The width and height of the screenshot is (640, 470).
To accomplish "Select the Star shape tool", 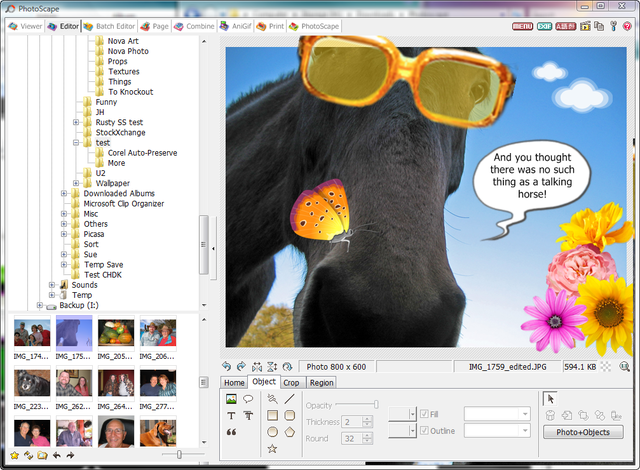I will [272, 449].
